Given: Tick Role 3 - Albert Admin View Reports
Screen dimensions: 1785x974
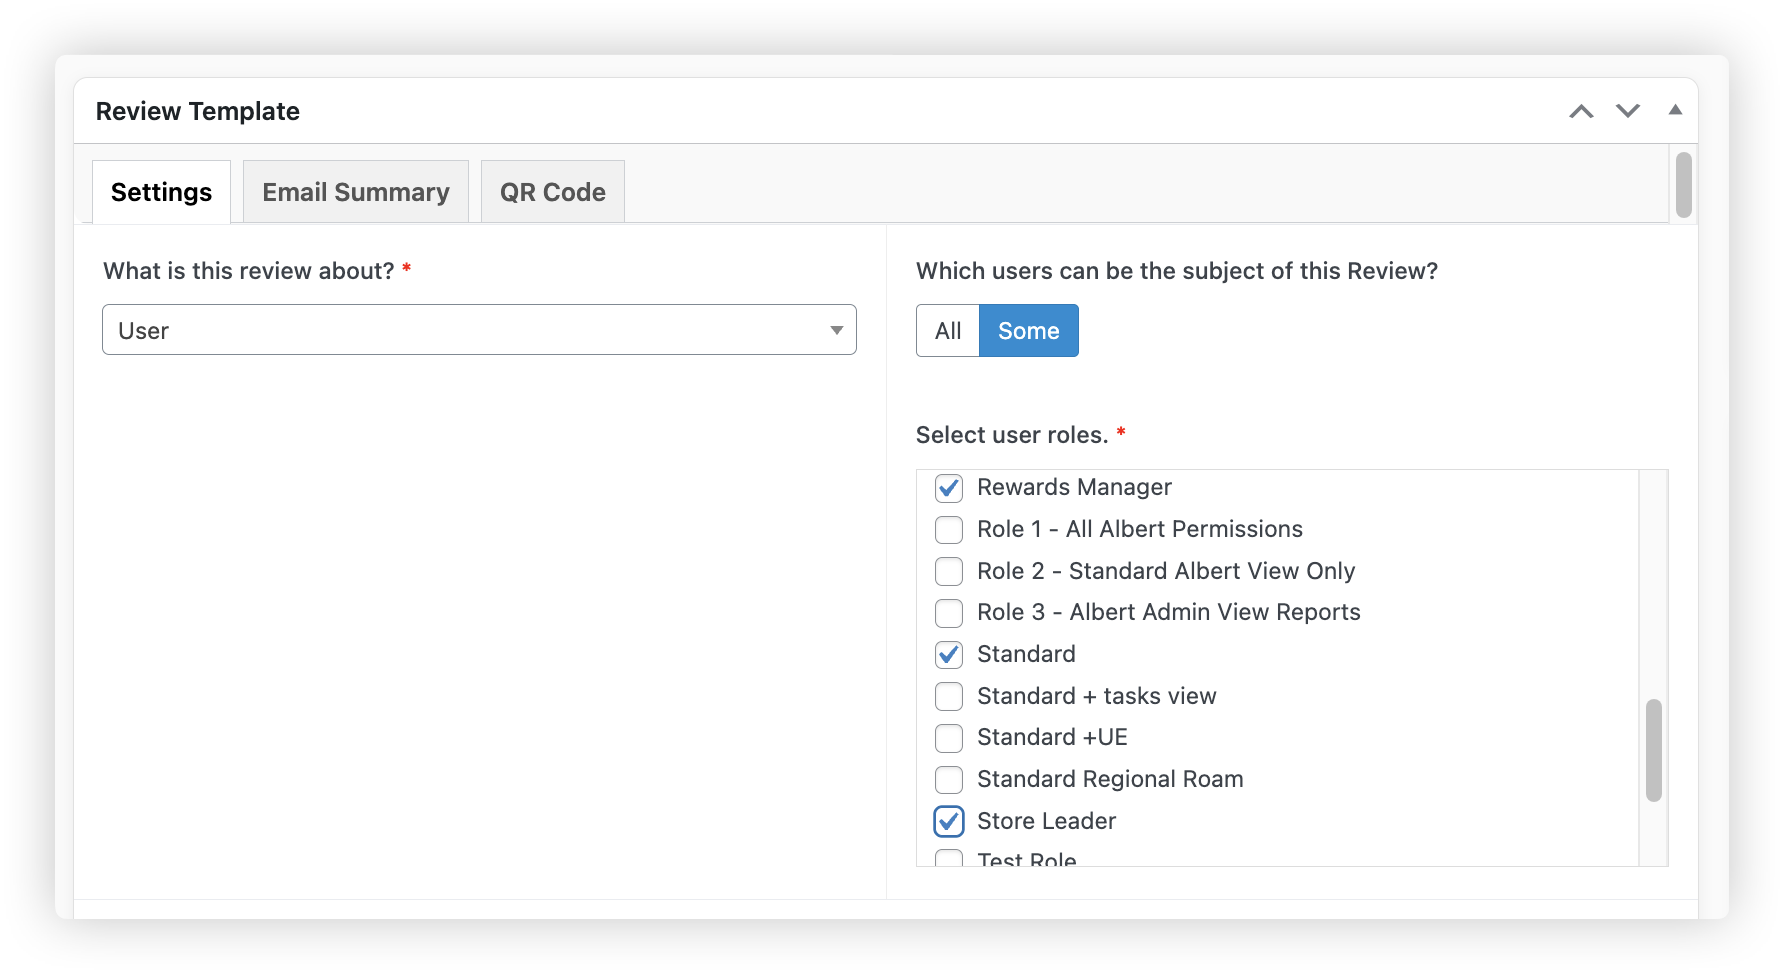Looking at the screenshot, I should point(949,612).
